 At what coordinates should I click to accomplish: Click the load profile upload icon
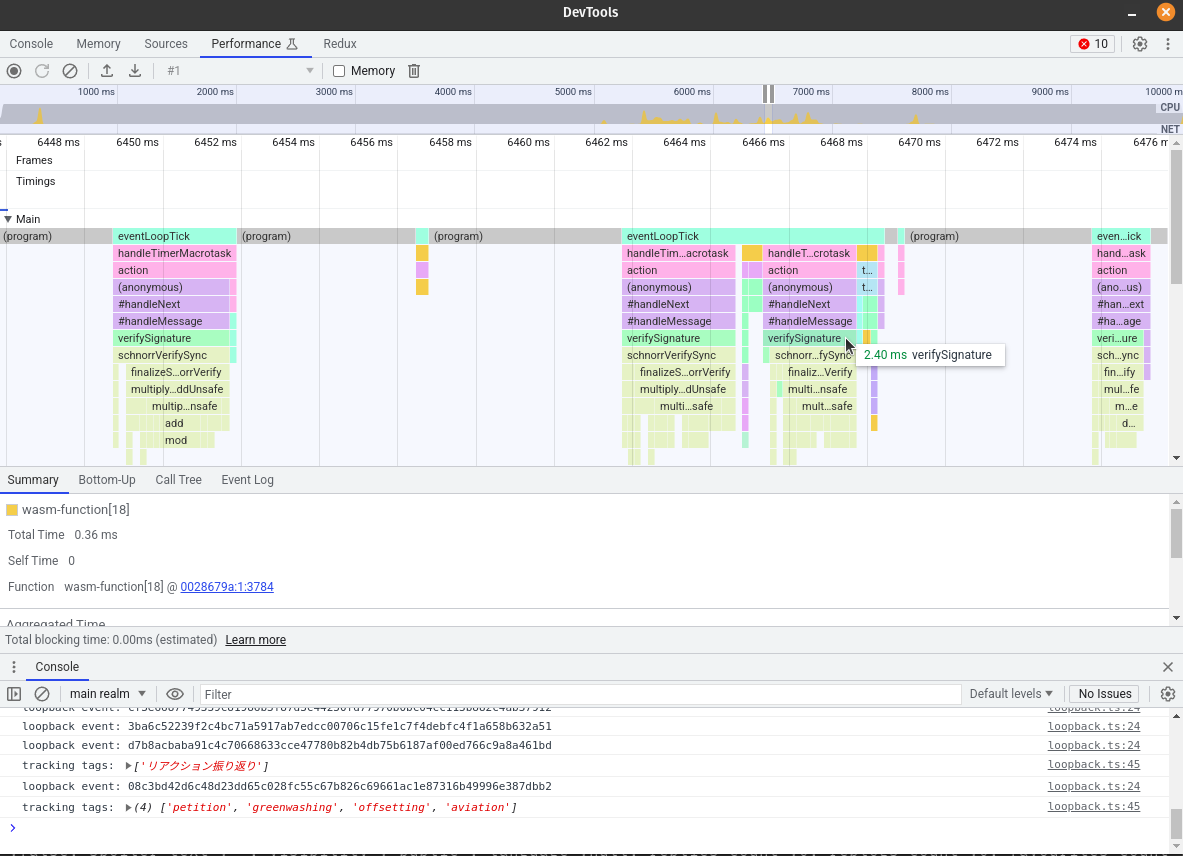tap(107, 71)
